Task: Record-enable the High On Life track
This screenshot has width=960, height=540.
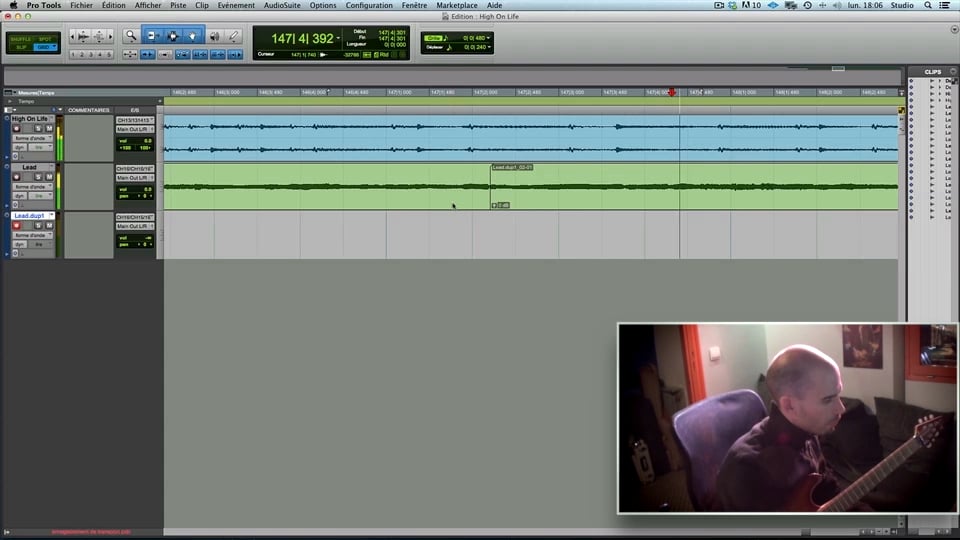Action: click(17, 129)
